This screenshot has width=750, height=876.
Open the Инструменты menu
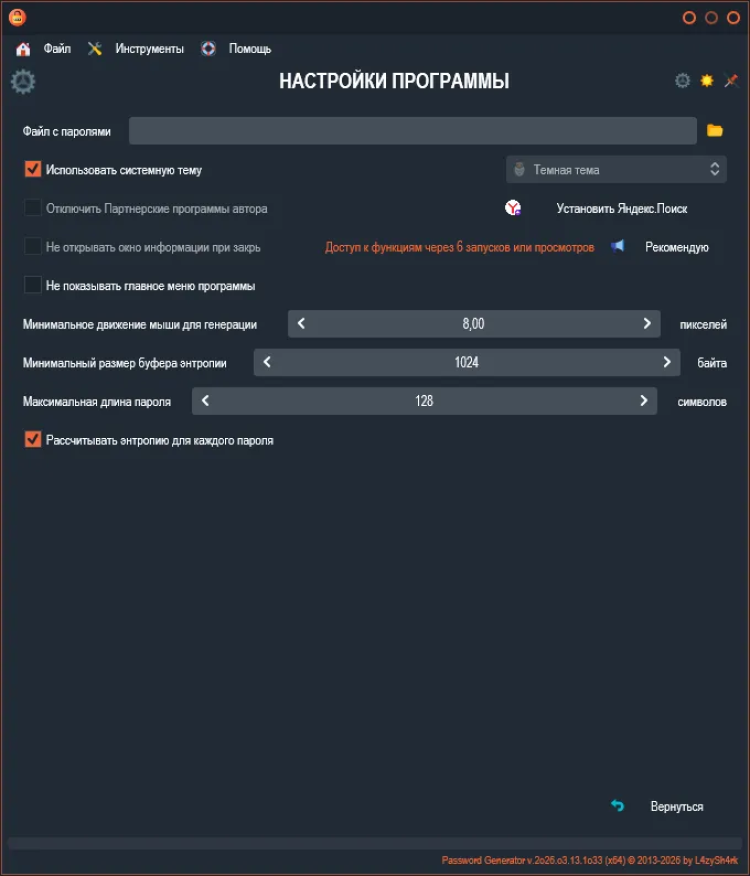pyautogui.click(x=149, y=49)
